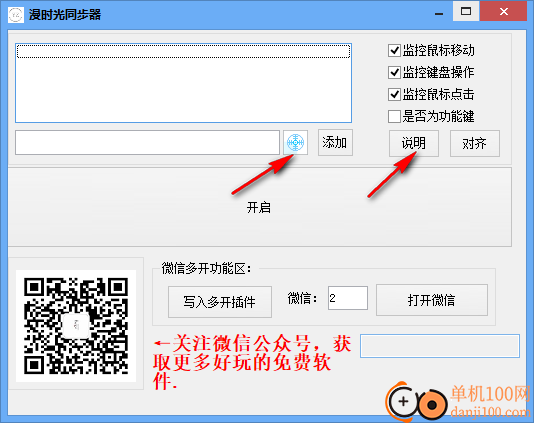Click the blue crosshair window-picker icon
The image size is (534, 423).
click(x=295, y=142)
